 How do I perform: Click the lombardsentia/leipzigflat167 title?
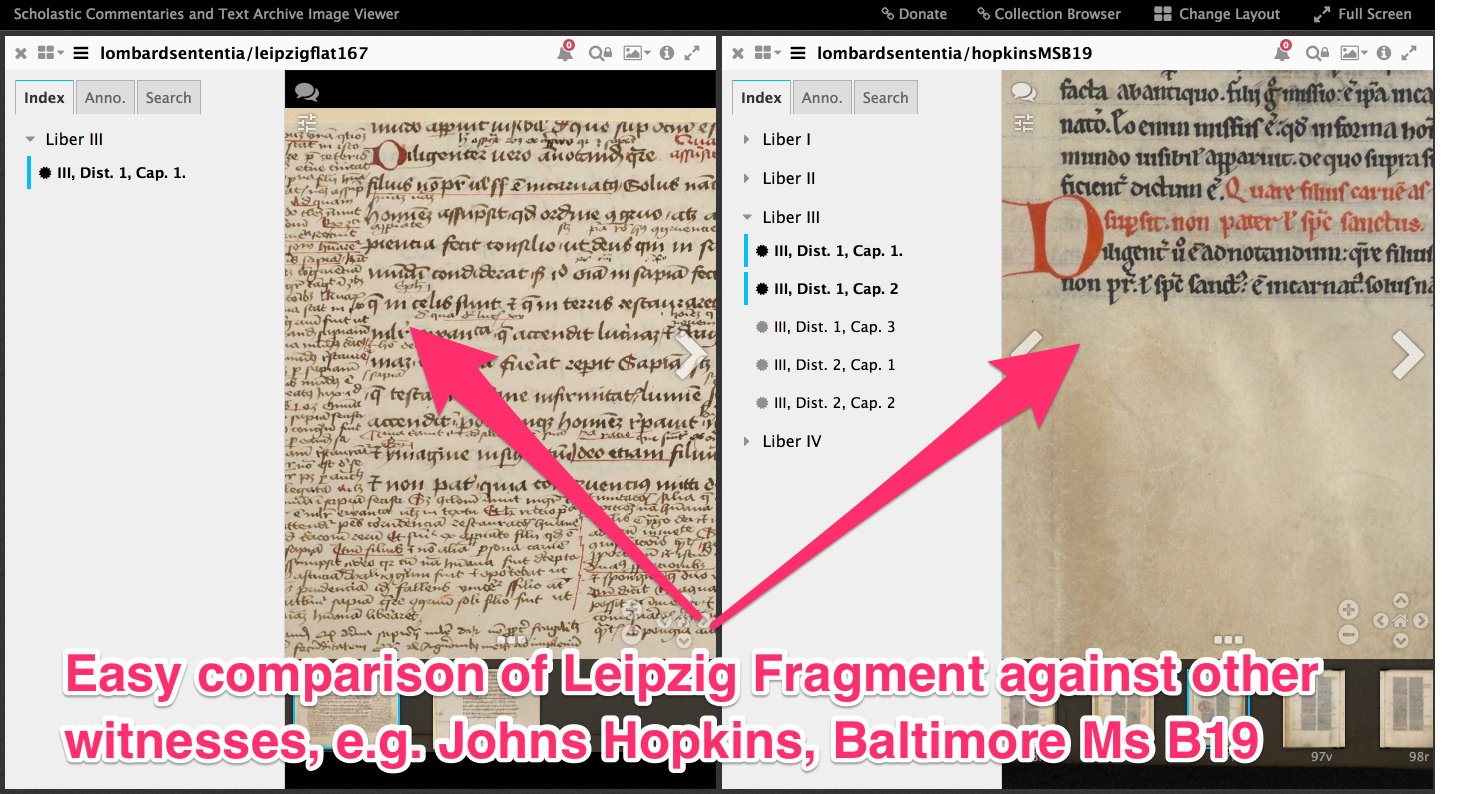click(234, 54)
